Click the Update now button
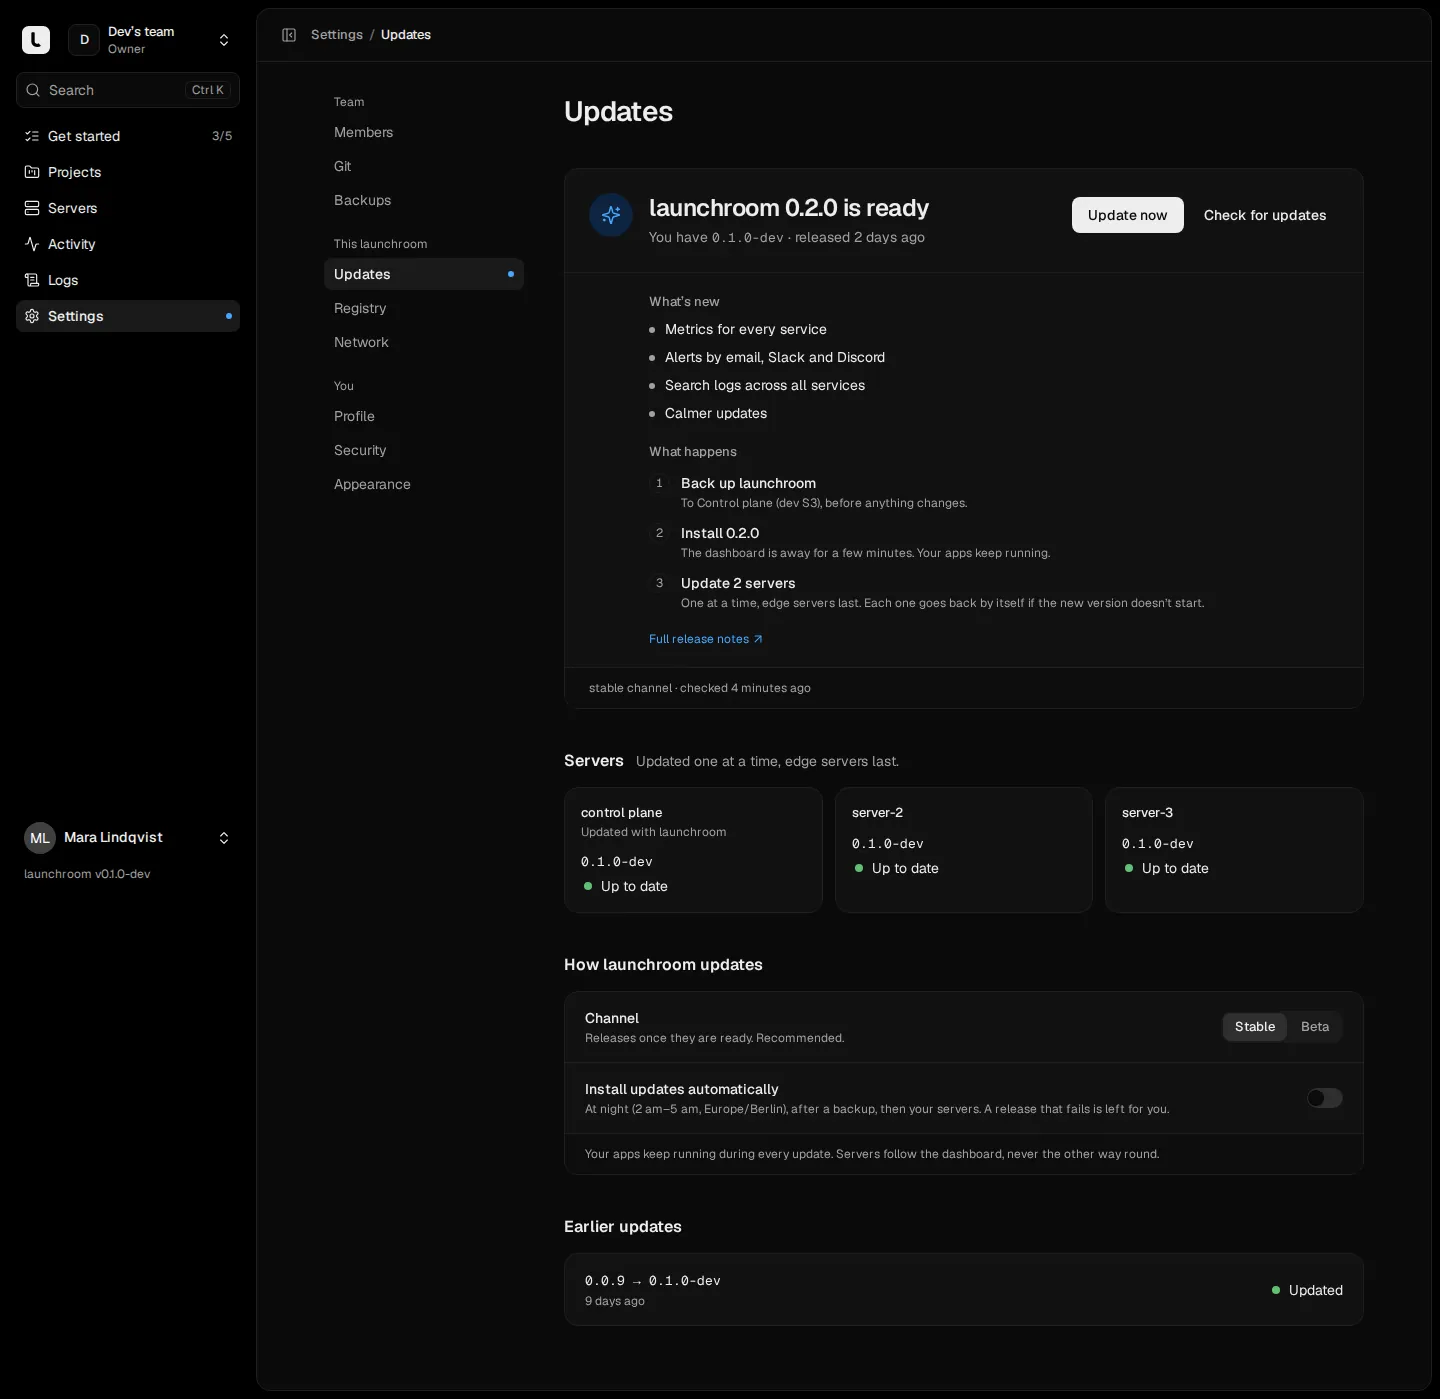The image size is (1440, 1399). pos(1127,215)
